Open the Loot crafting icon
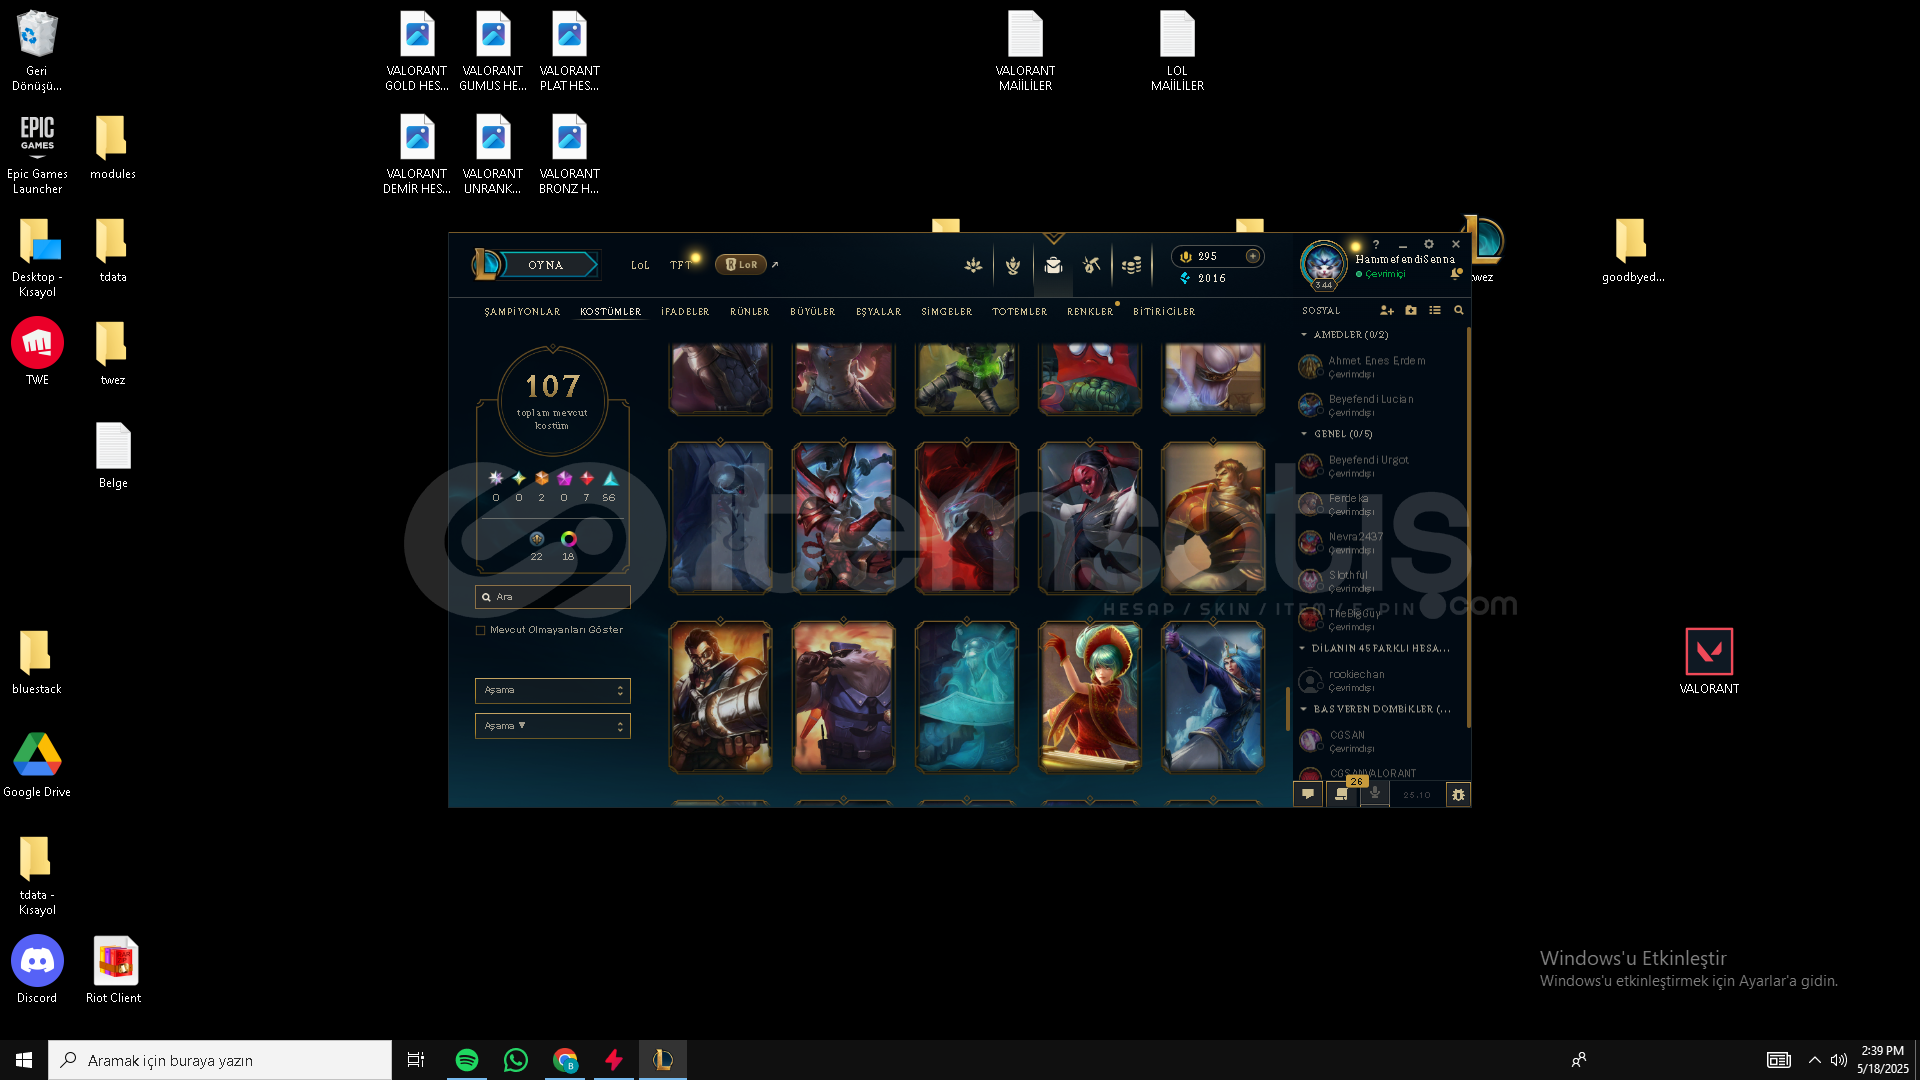This screenshot has height=1080, width=1920. 1092,265
